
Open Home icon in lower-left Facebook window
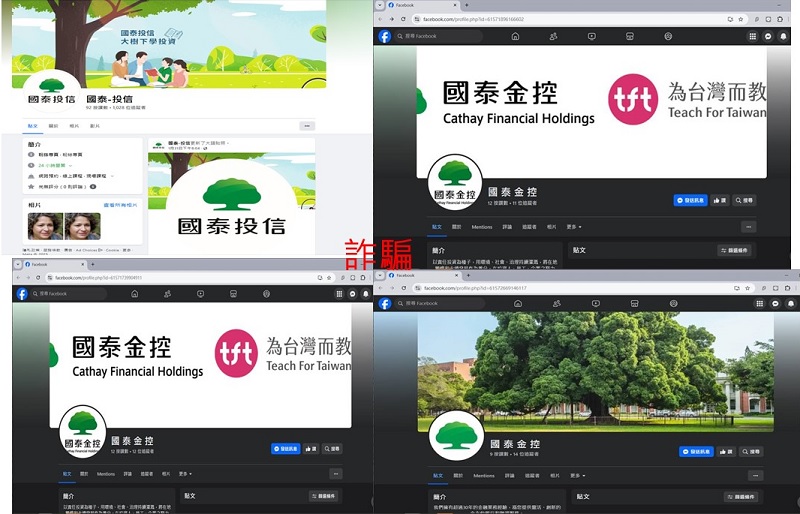(x=135, y=293)
